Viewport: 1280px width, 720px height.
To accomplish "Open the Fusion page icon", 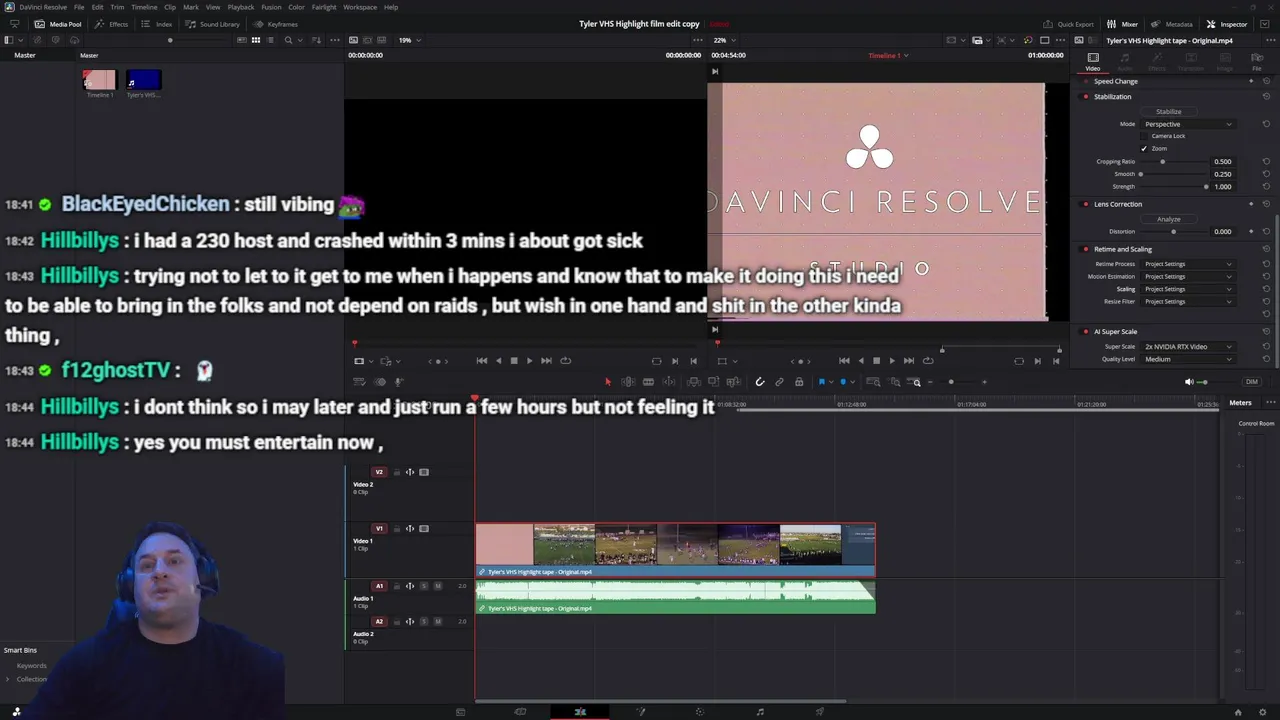I will [640, 712].
